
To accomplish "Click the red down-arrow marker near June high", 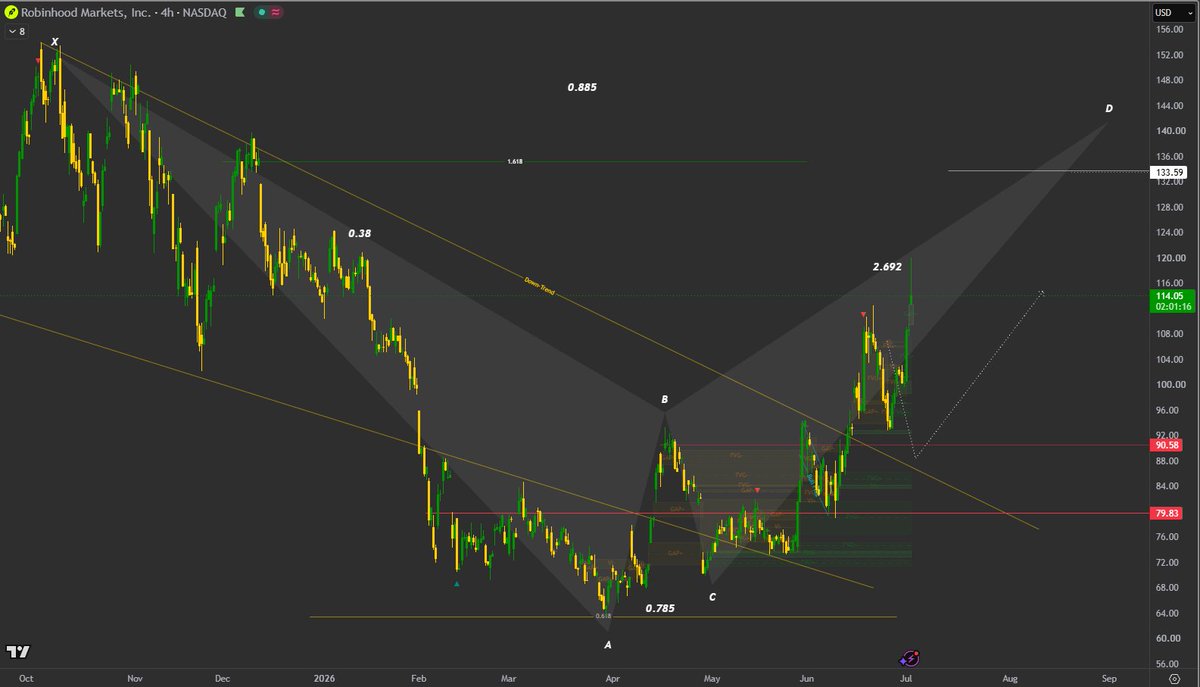I will (x=864, y=315).
